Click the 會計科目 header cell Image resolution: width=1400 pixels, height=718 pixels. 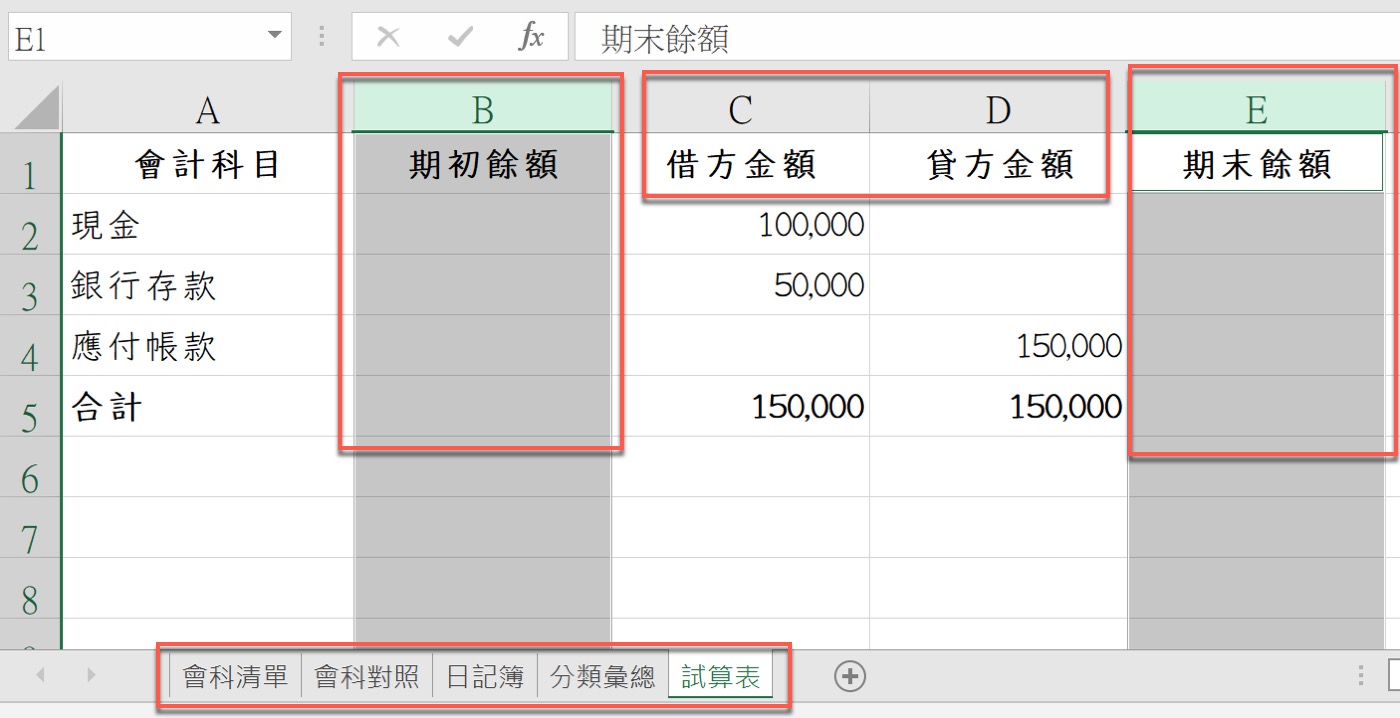tap(207, 165)
